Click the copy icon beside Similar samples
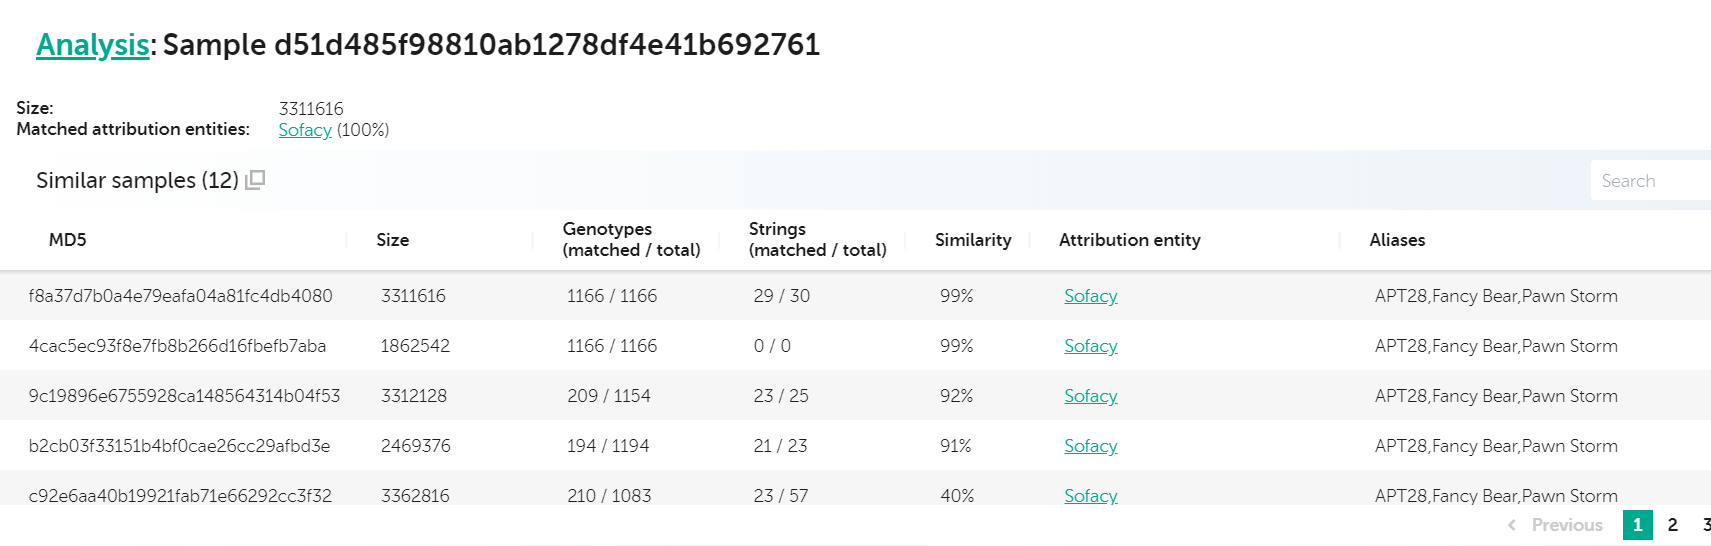Image resolution: width=1711 pixels, height=546 pixels. [255, 180]
